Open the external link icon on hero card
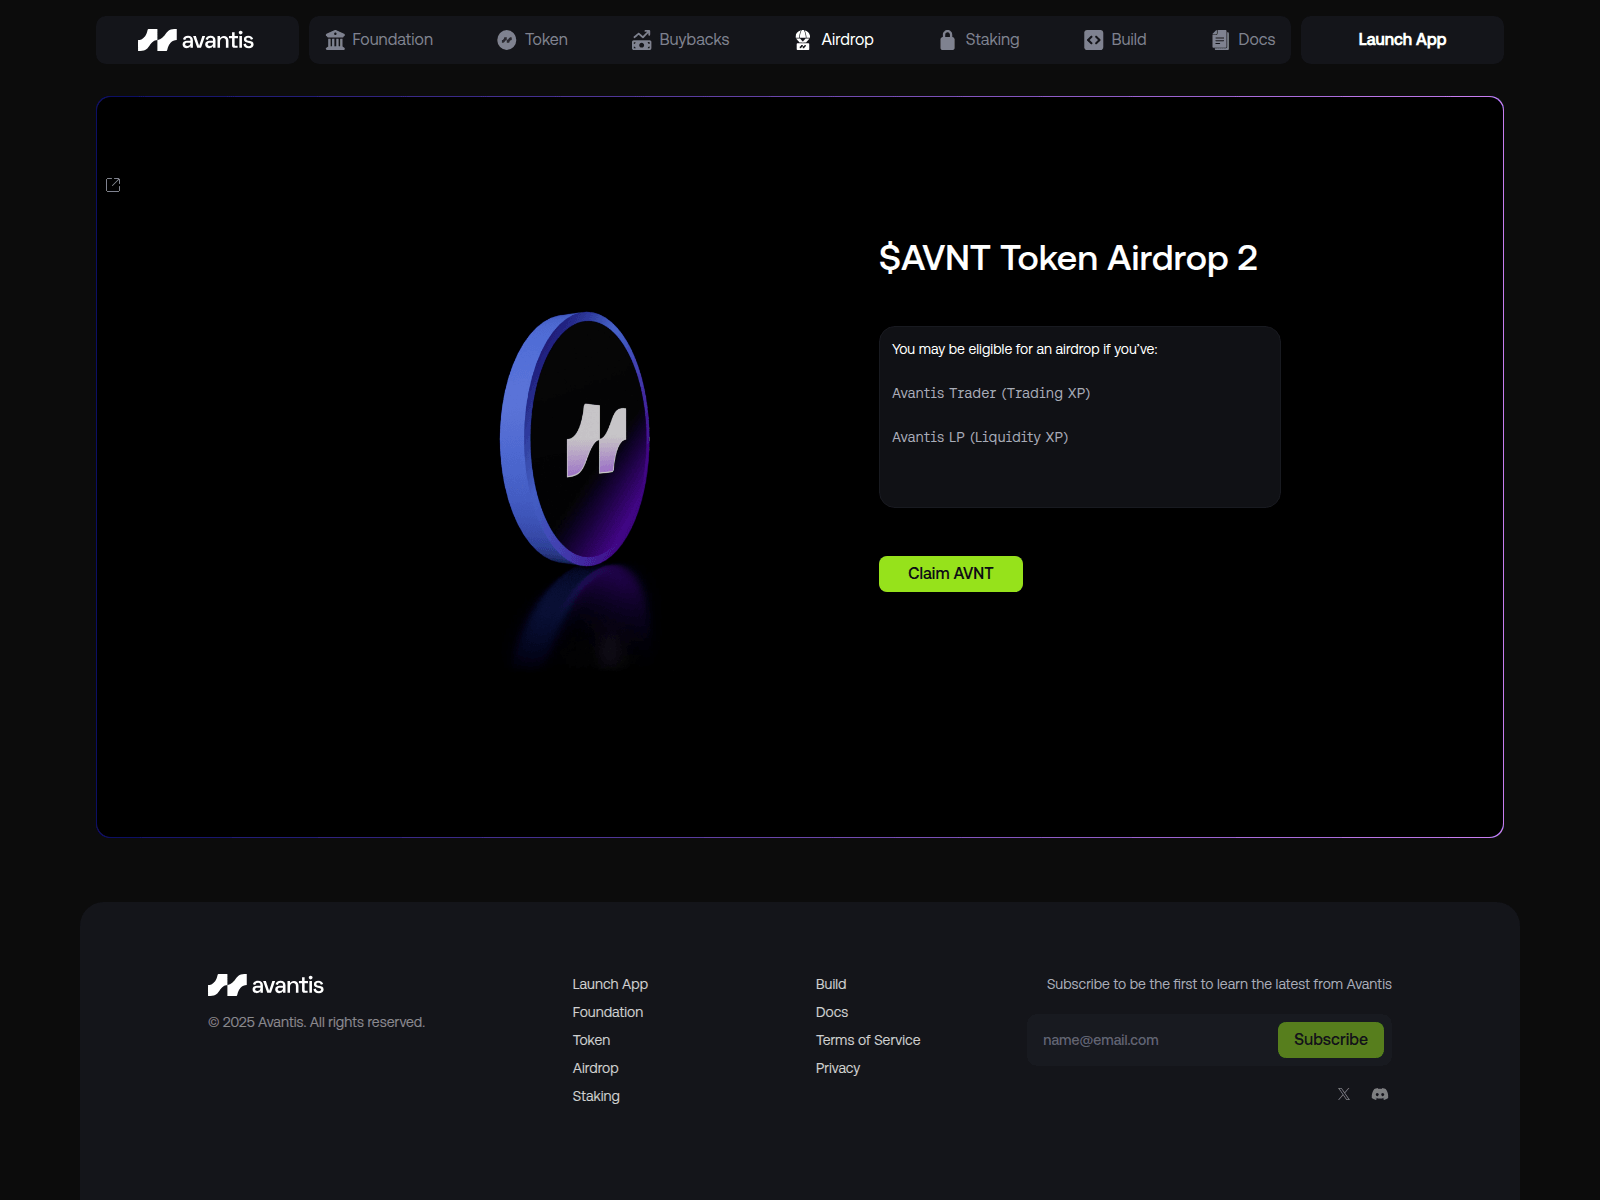 tap(113, 184)
